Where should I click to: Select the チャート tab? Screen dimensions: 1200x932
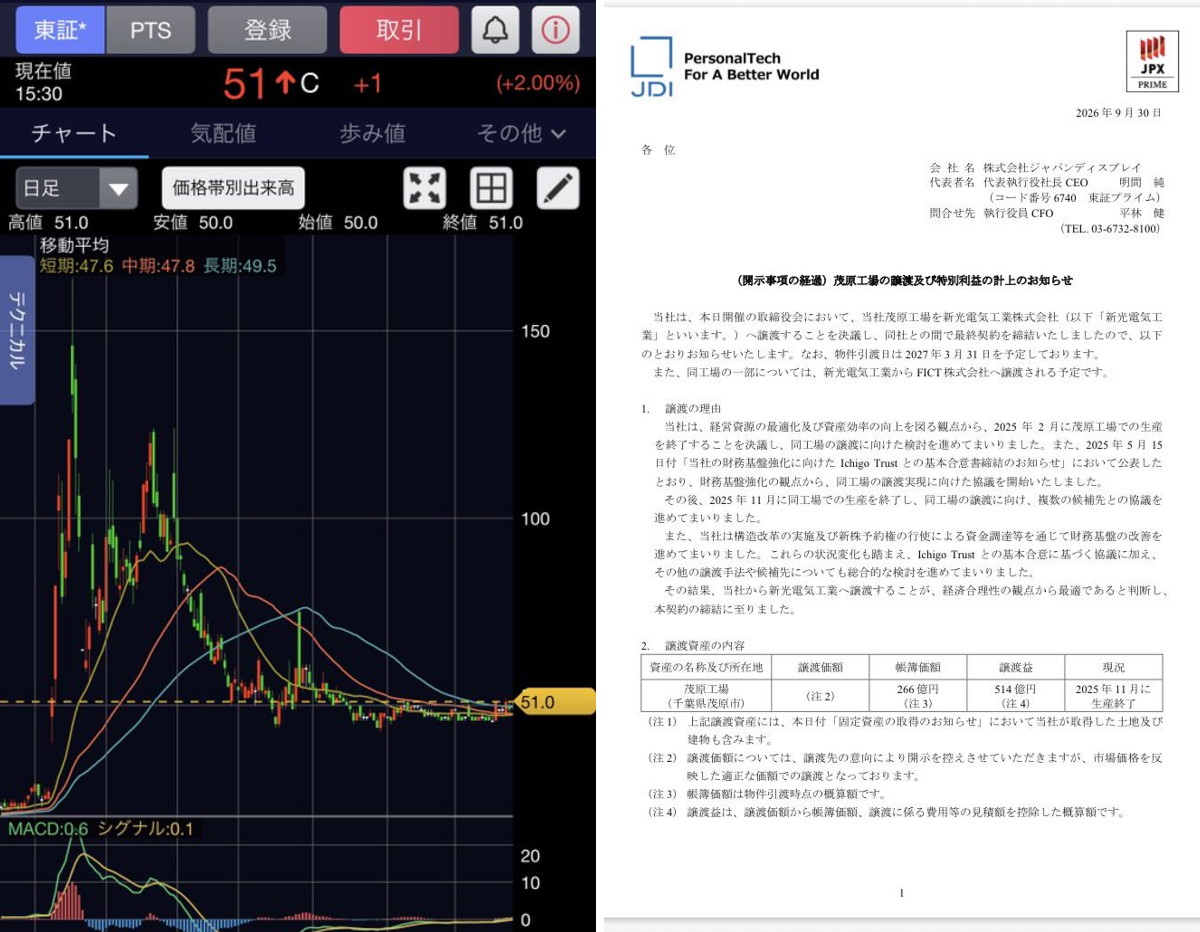(x=74, y=133)
